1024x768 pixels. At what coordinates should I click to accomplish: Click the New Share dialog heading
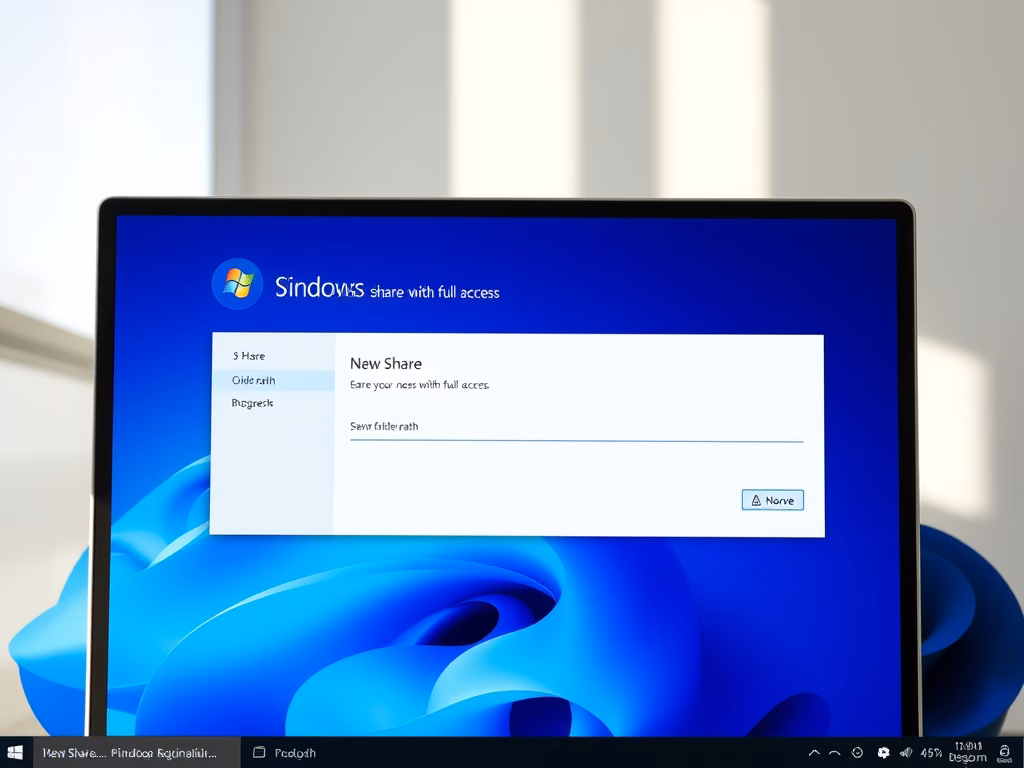pyautogui.click(x=386, y=364)
